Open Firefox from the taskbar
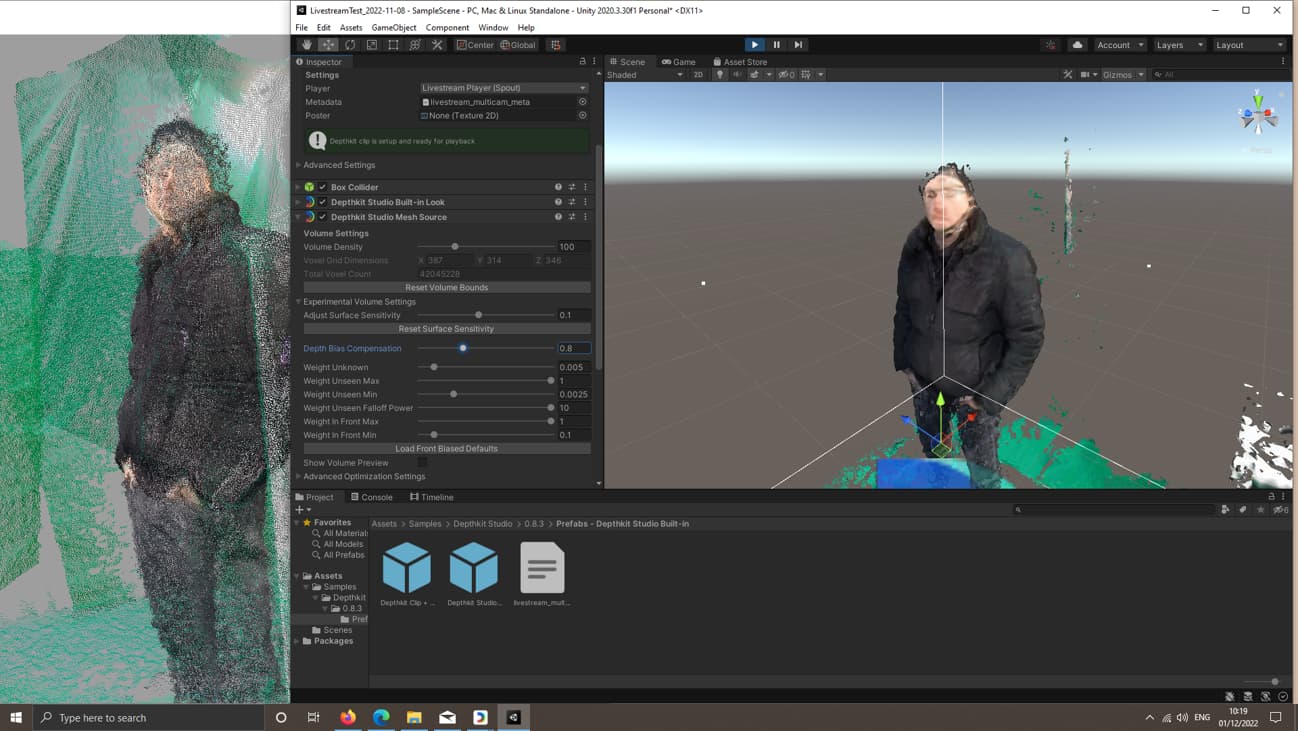The height and width of the screenshot is (731, 1298). coord(348,717)
